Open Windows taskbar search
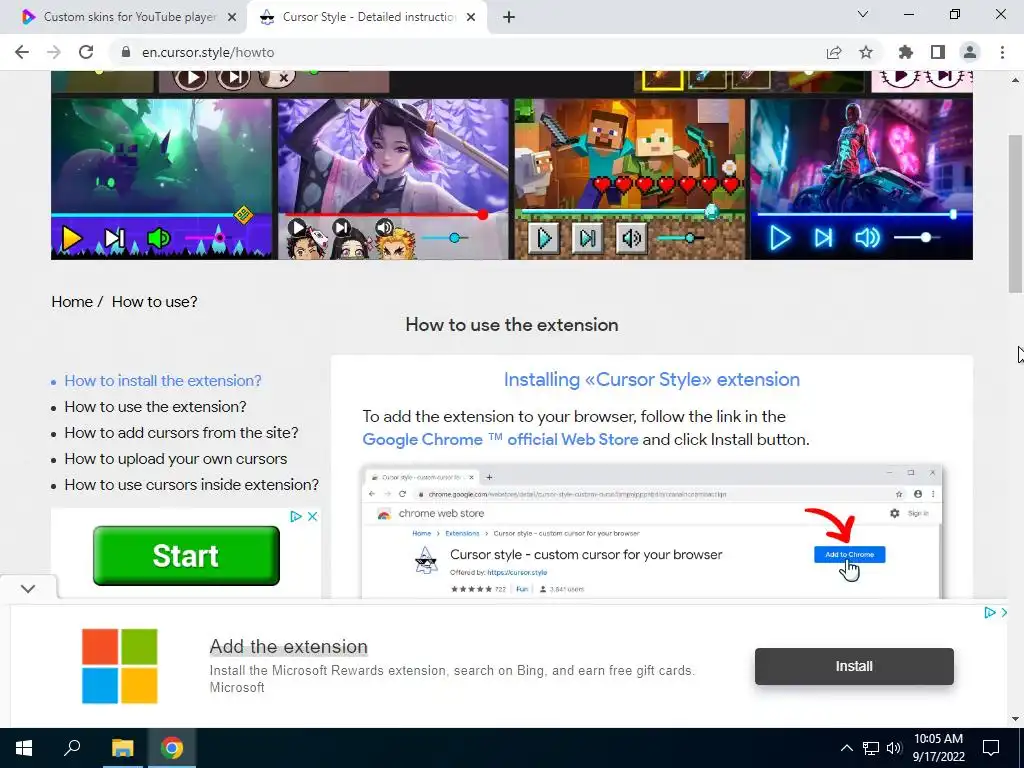The height and width of the screenshot is (768, 1024). pyautogui.click(x=72, y=748)
